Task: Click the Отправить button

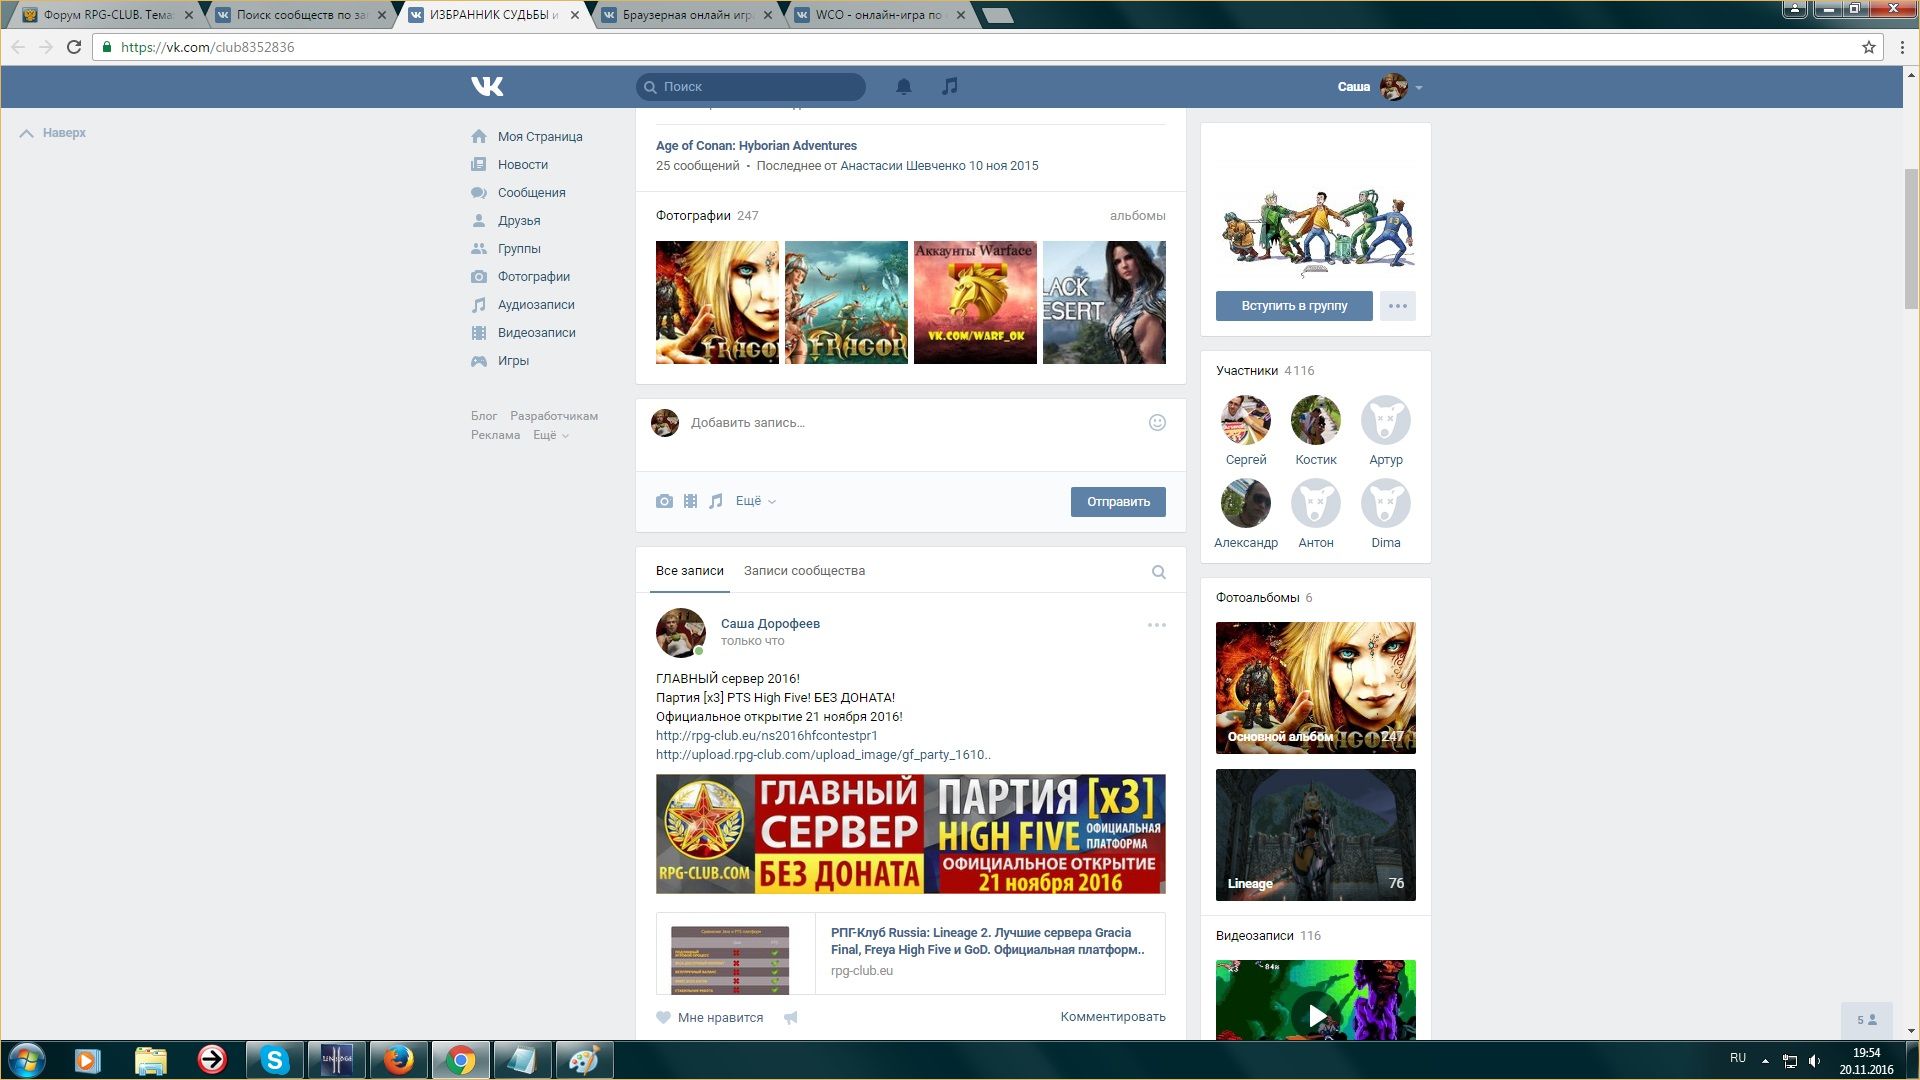Action: pyautogui.click(x=1118, y=502)
